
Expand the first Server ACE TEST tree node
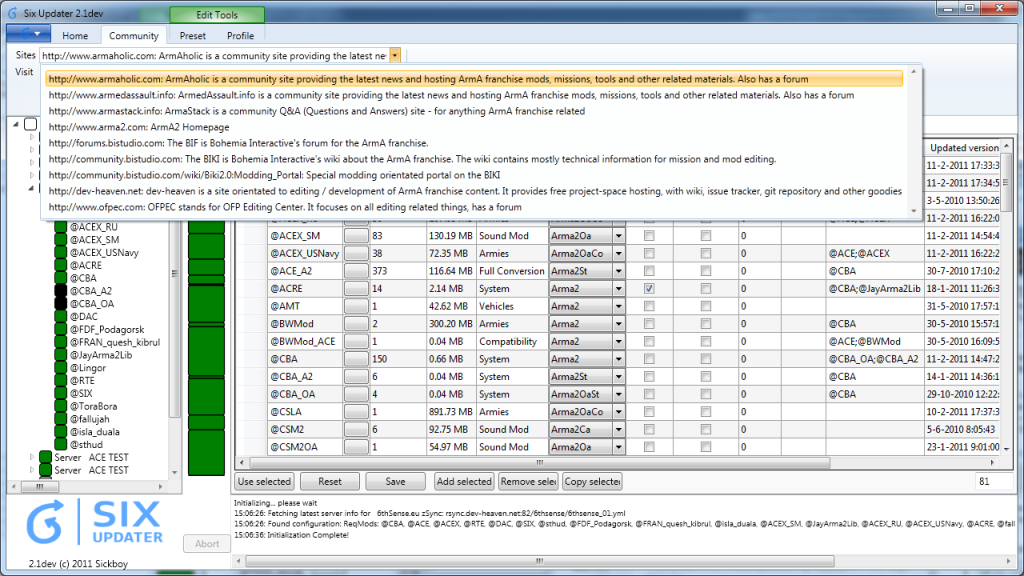pyautogui.click(x=32, y=457)
